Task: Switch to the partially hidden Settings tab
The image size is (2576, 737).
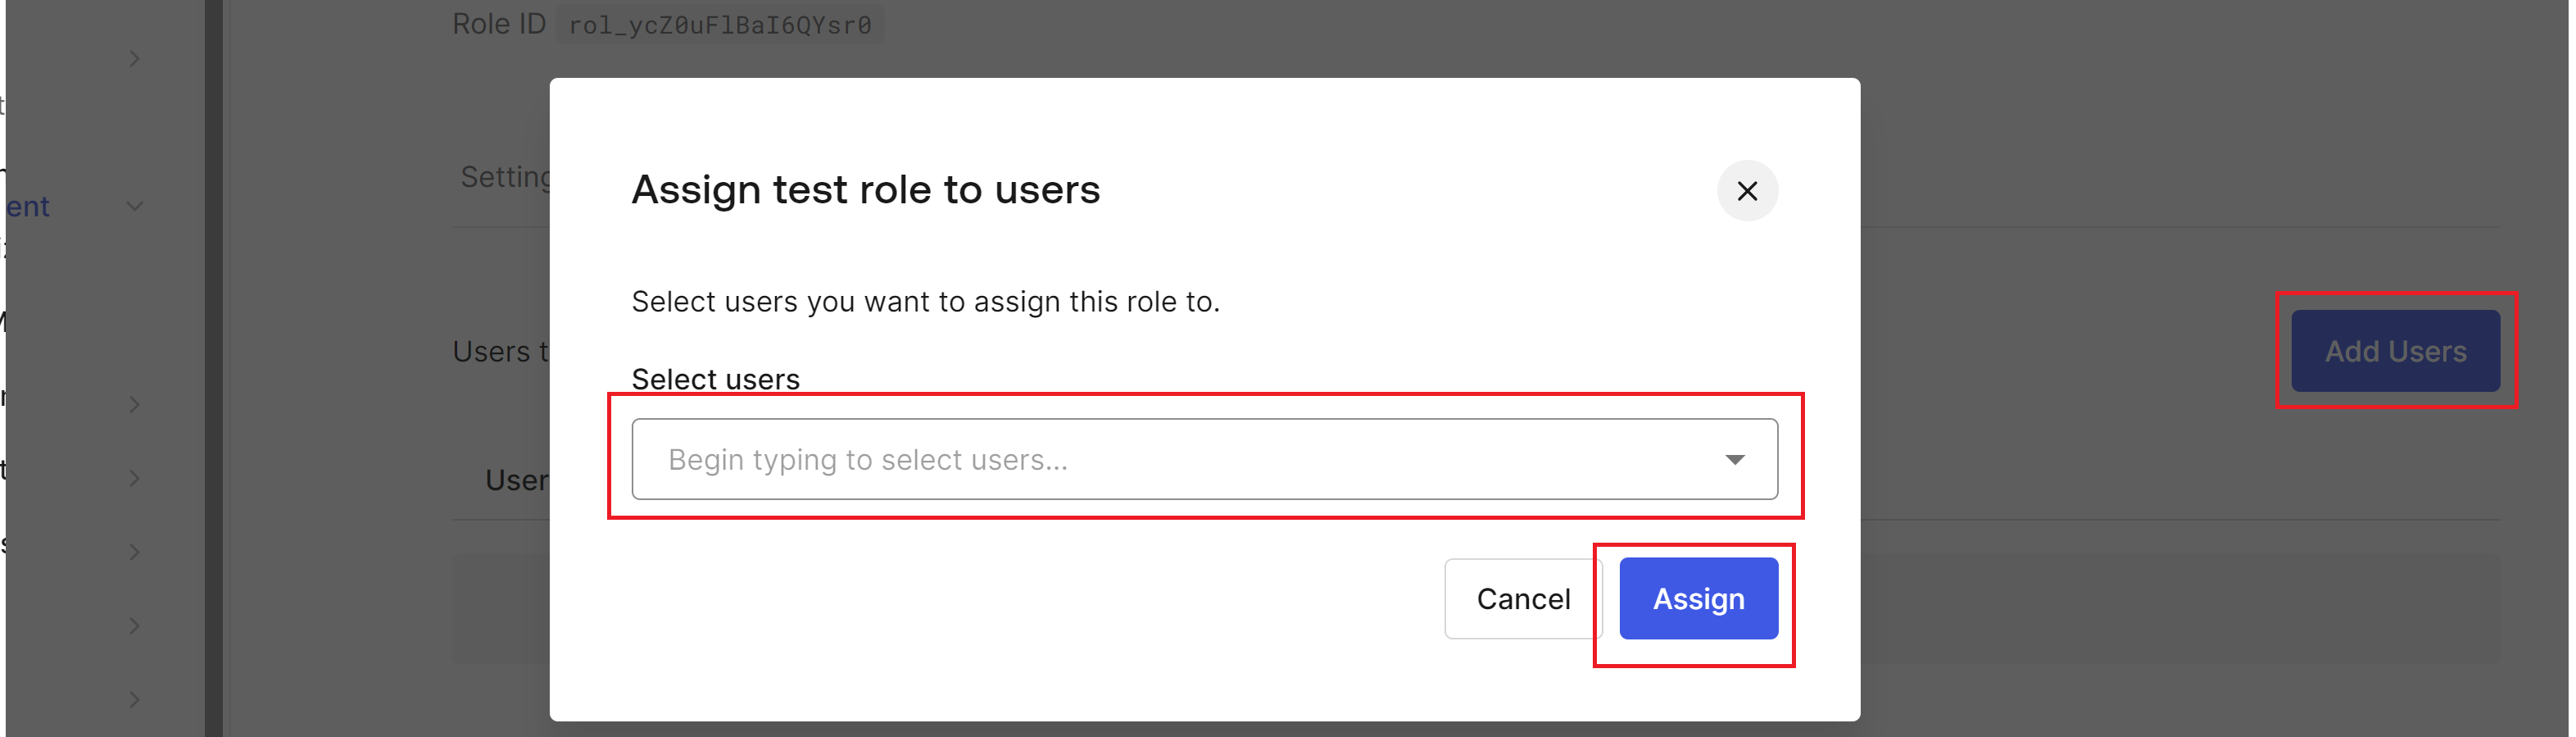Action: point(505,178)
